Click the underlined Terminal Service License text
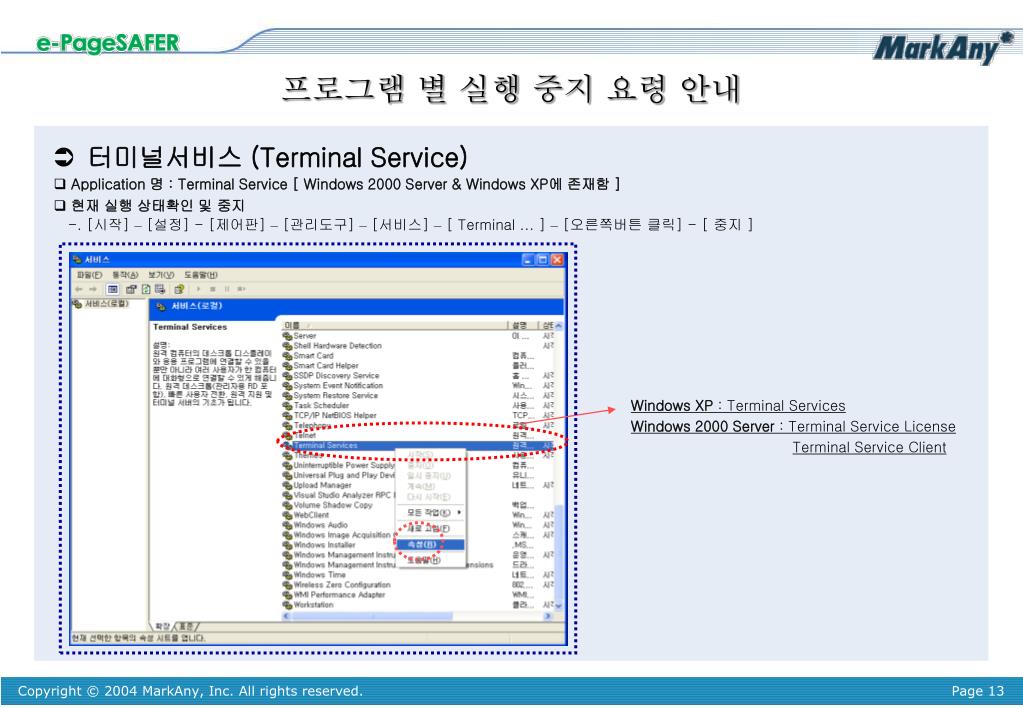1023x708 pixels. [872, 427]
